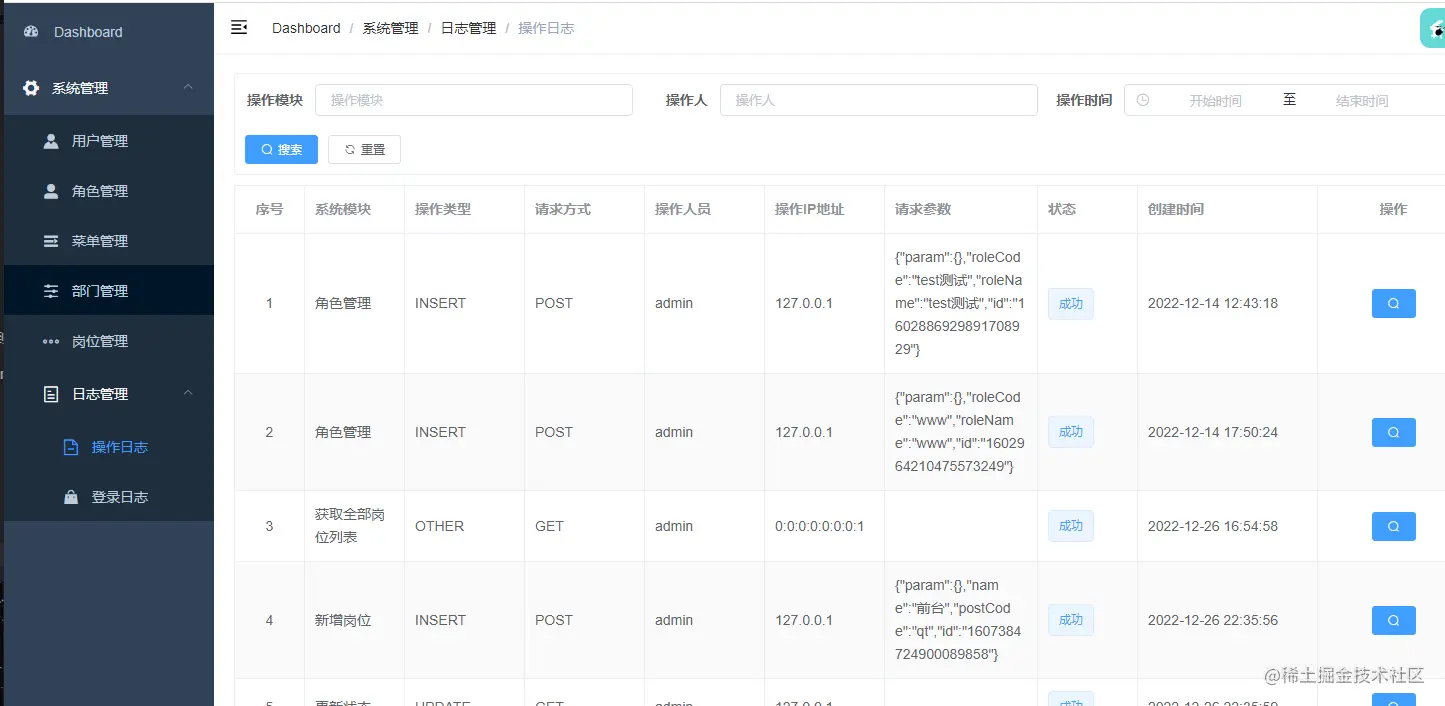Viewport: 1445px width, 706px height.
Task: Click the 成功 status tag in row 1
Action: 1071,304
